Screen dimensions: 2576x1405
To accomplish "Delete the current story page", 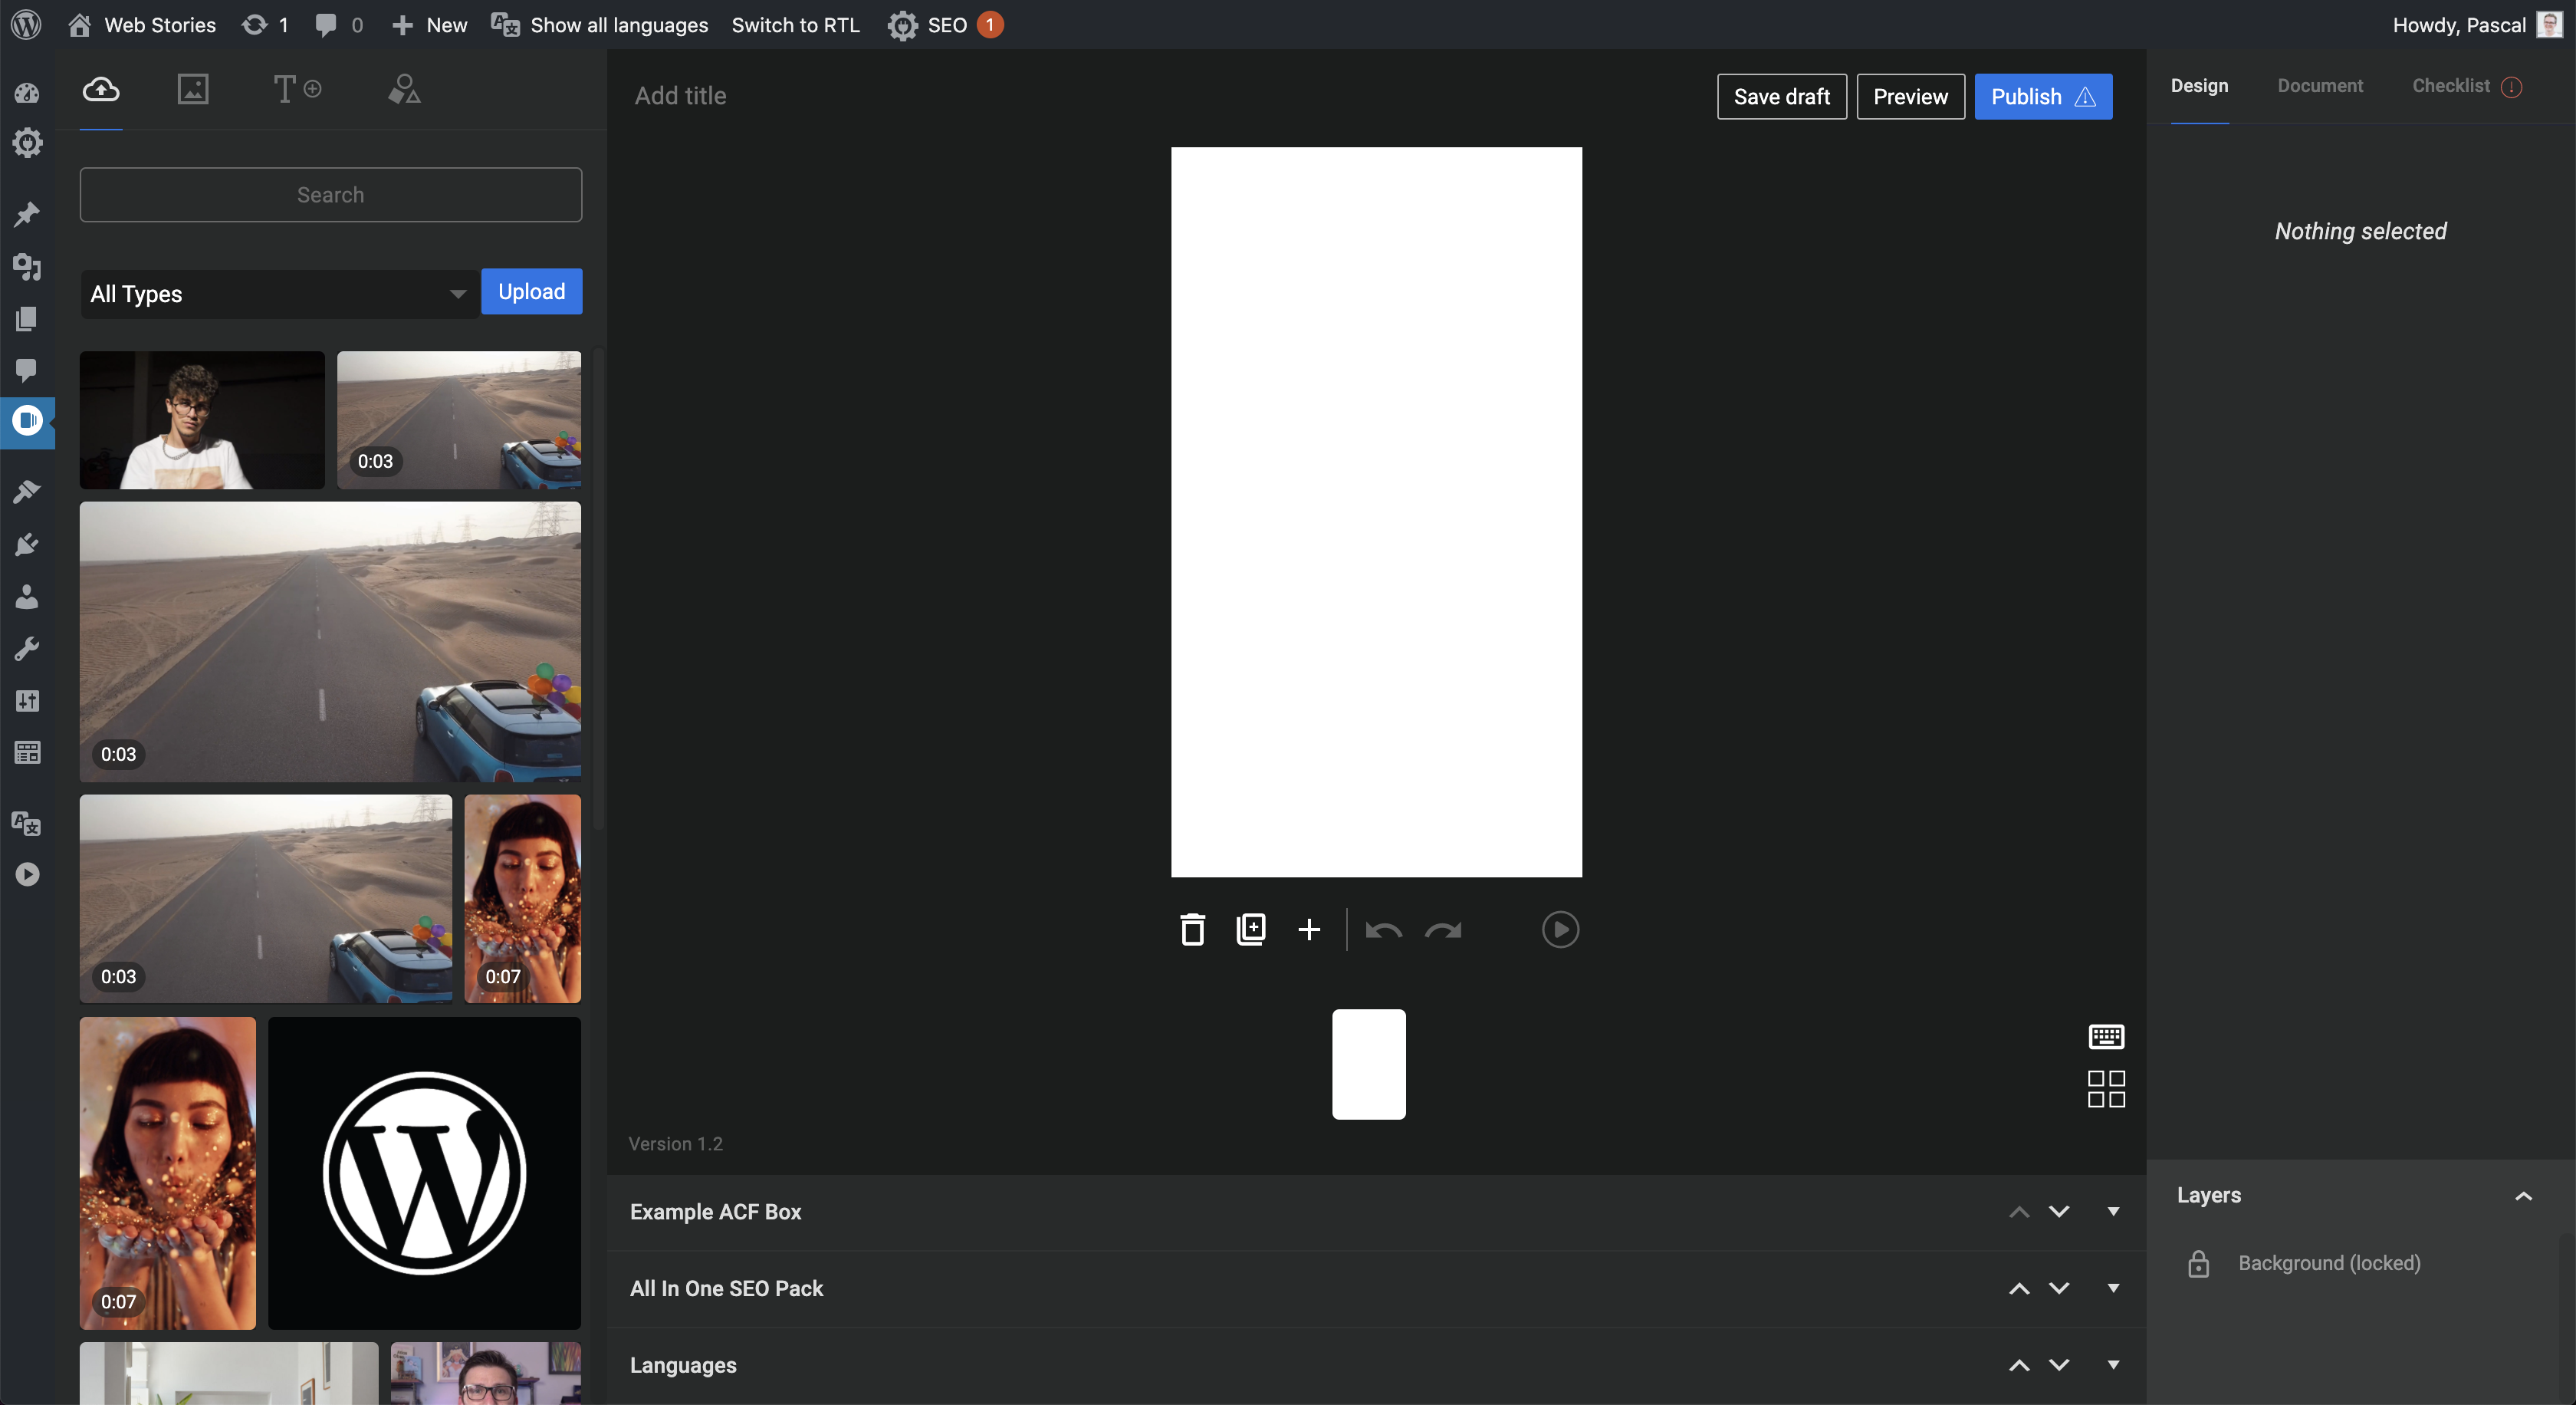I will coord(1192,929).
